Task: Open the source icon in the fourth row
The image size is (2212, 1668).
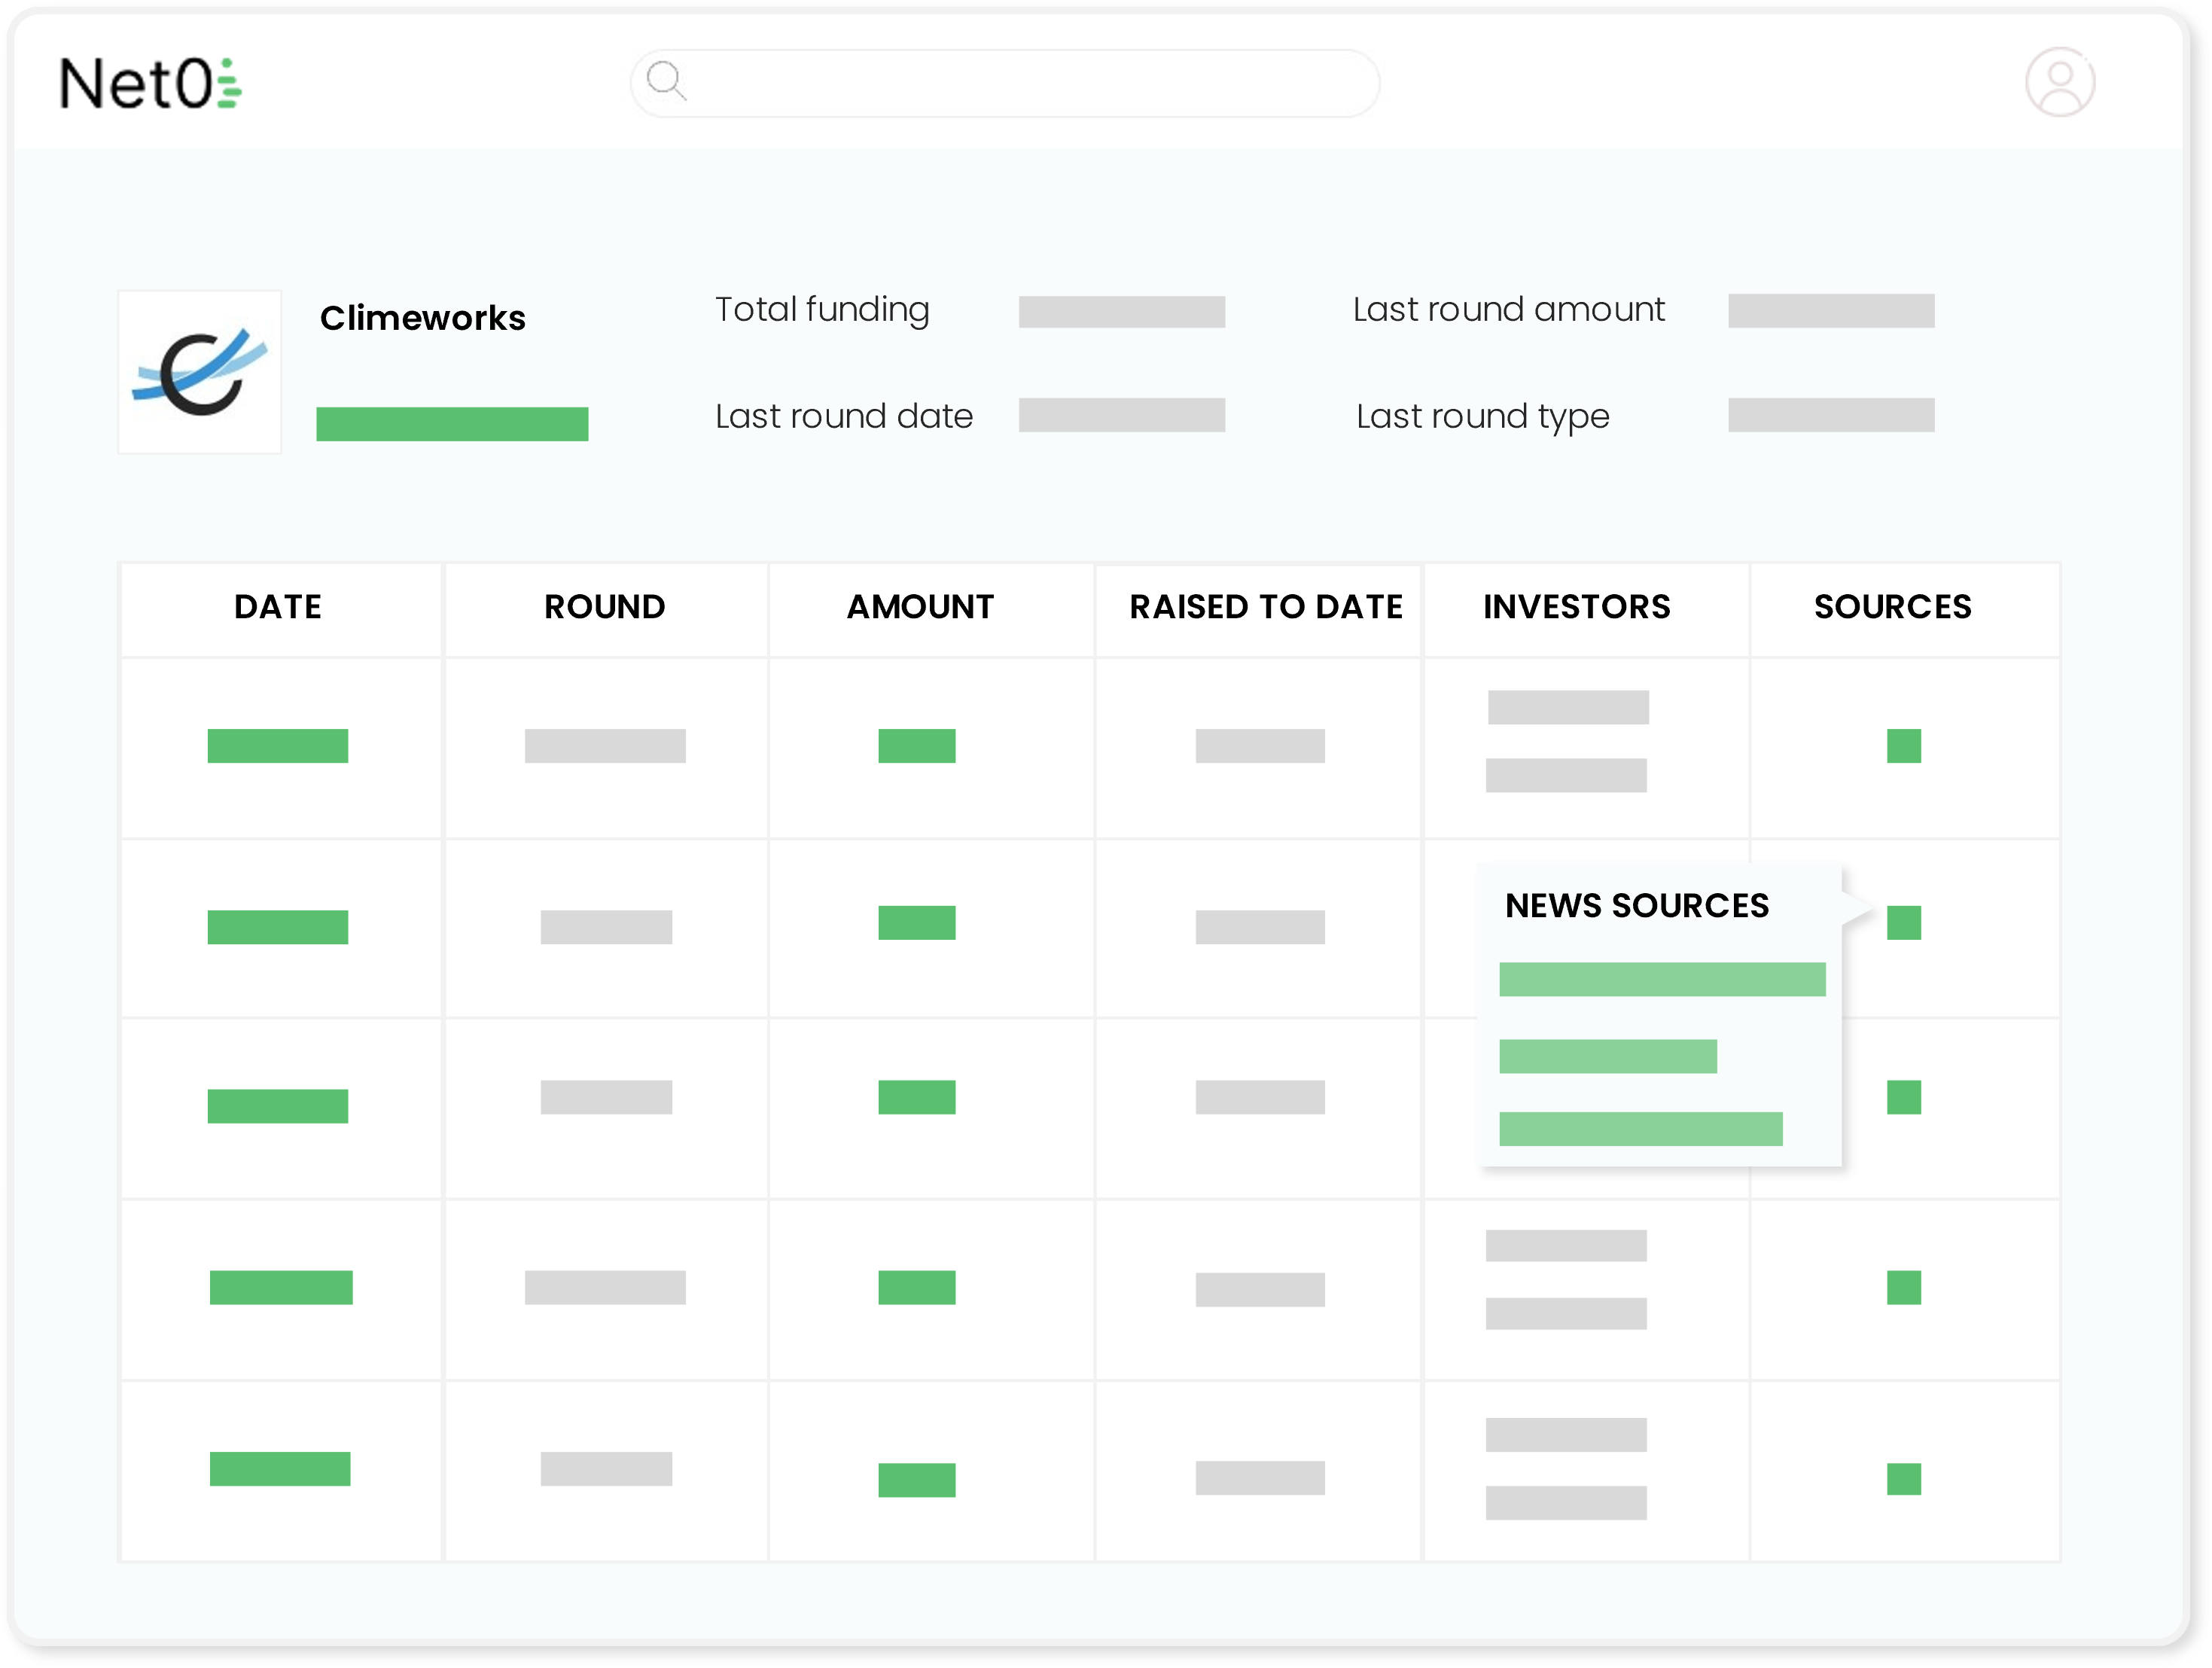Action: (x=1904, y=1288)
